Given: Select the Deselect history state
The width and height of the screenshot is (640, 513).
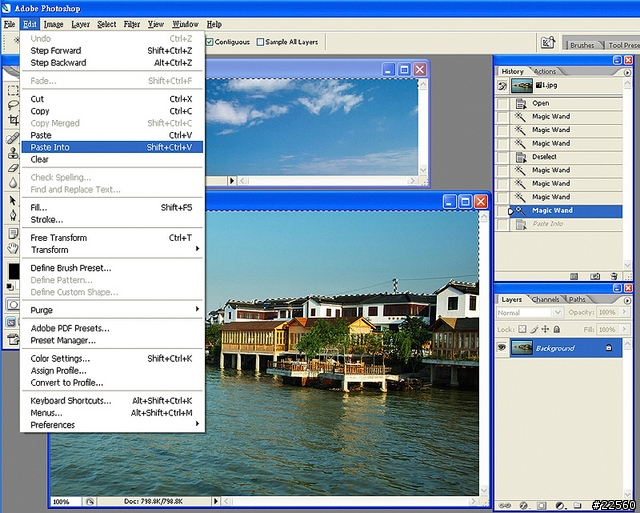Looking at the screenshot, I should pos(566,157).
